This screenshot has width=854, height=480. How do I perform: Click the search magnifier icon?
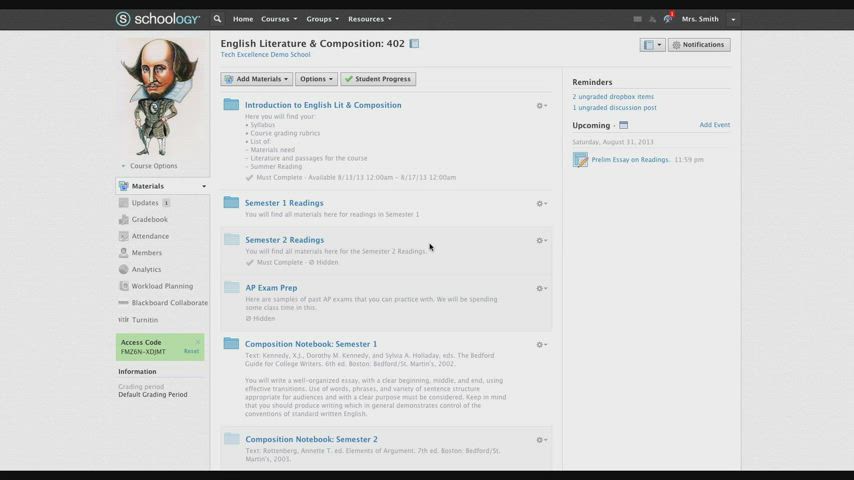(x=217, y=19)
